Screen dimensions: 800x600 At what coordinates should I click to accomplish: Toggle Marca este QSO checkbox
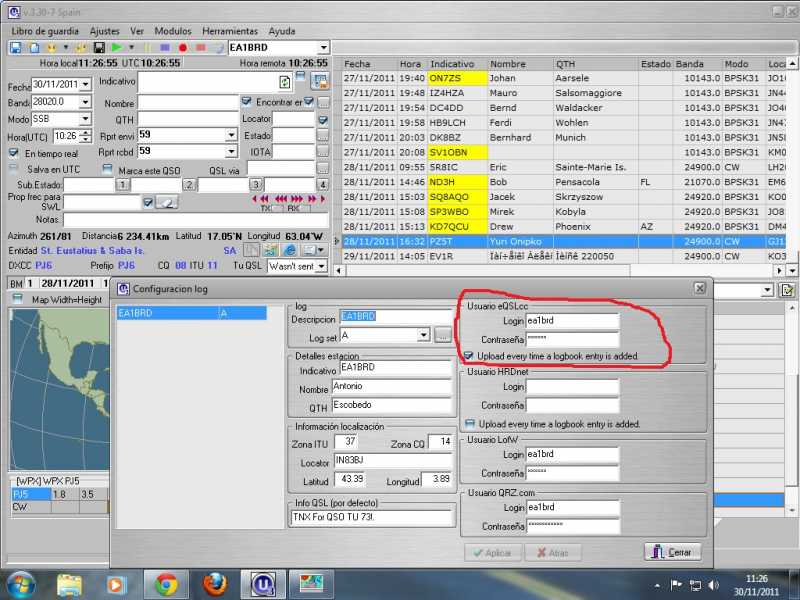pyautogui.click(x=107, y=169)
